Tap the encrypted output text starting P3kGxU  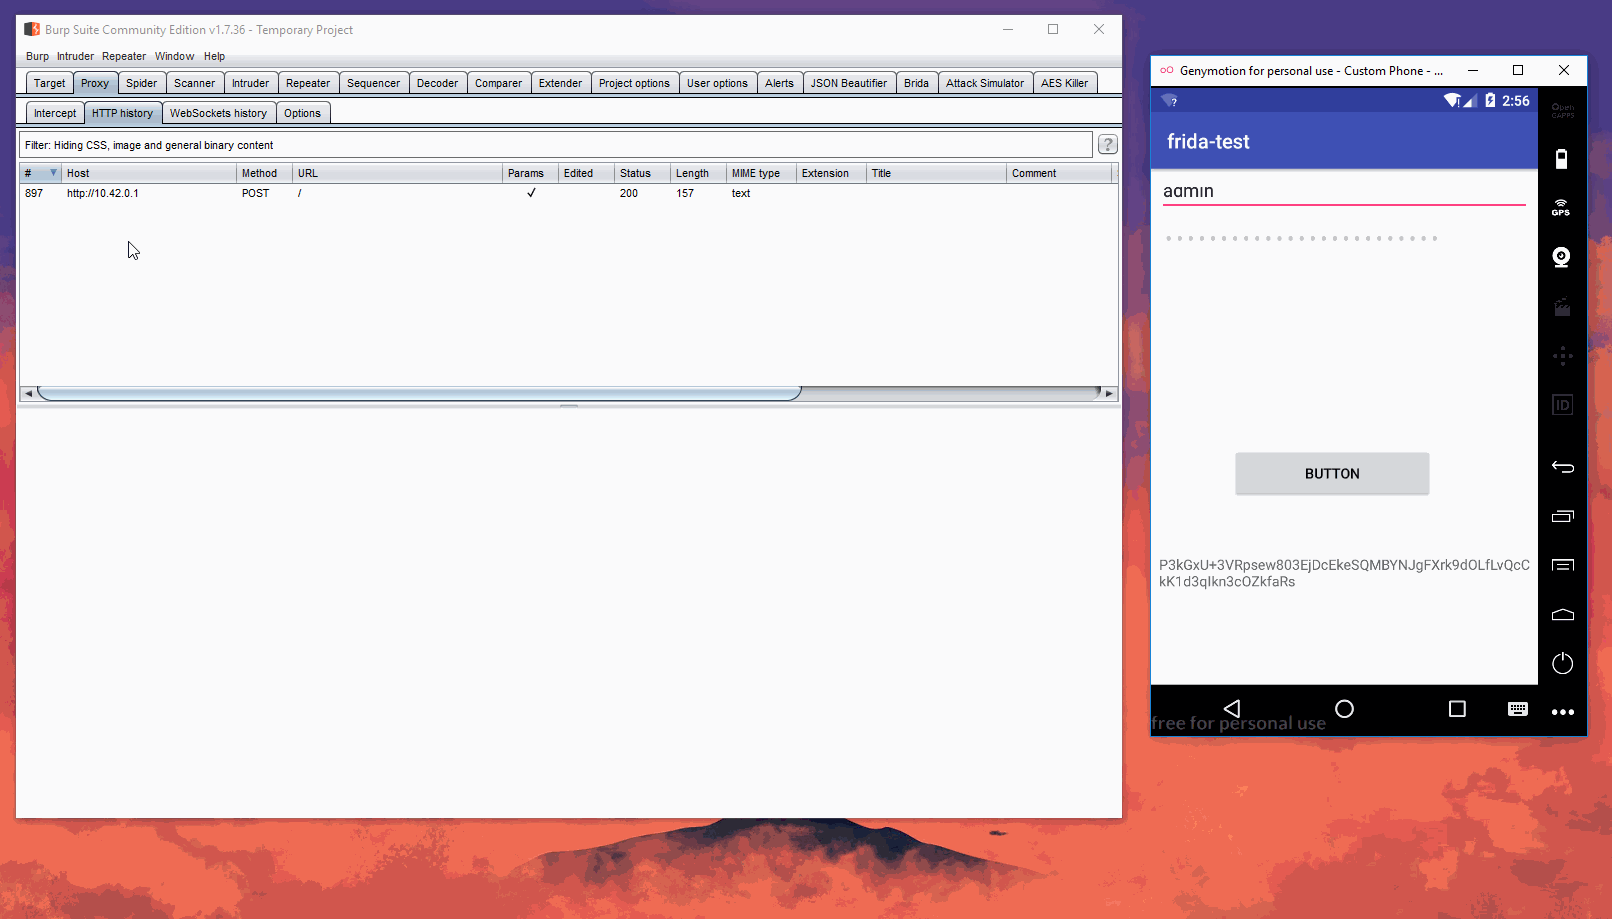coord(1344,573)
